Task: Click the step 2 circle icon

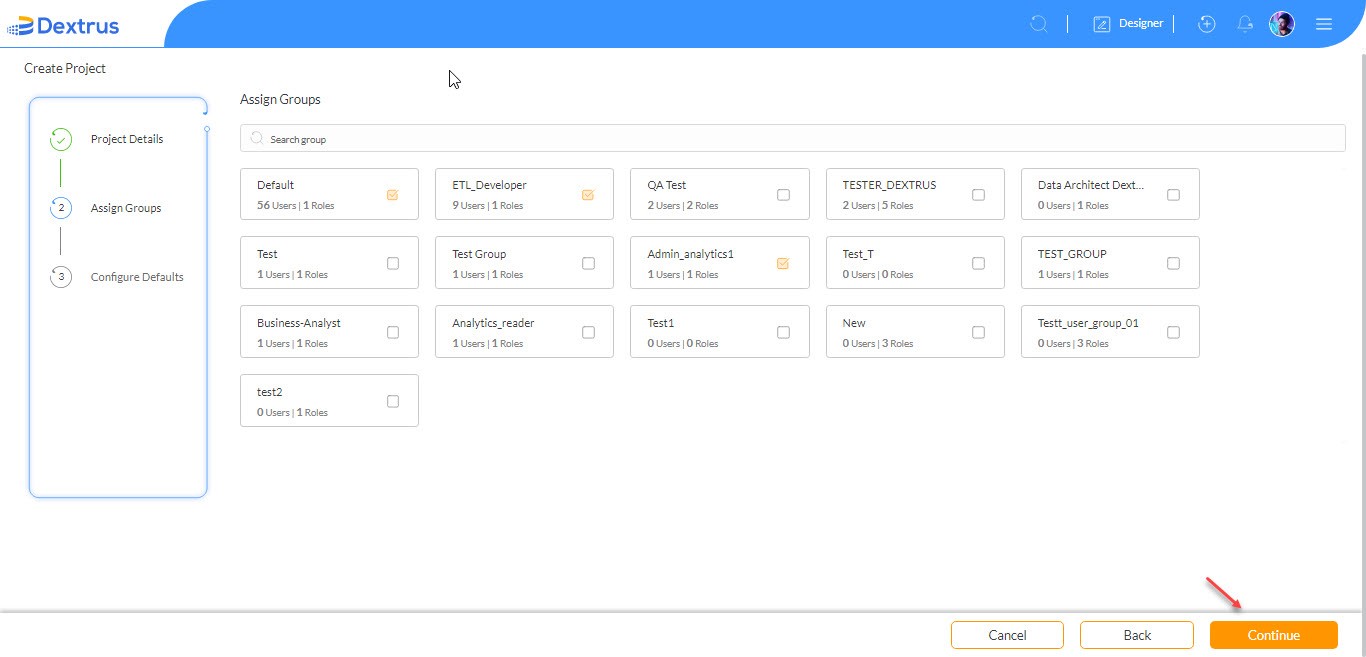Action: click(60, 208)
